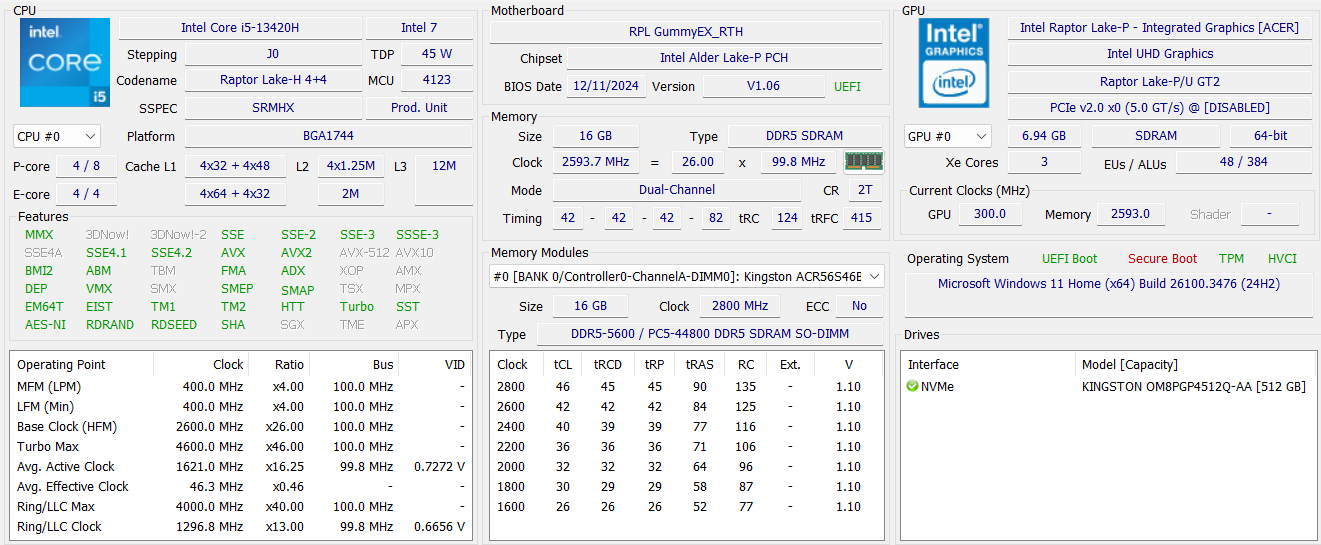
Task: Select the Base Clock (HFM) row
Action: click(241, 426)
